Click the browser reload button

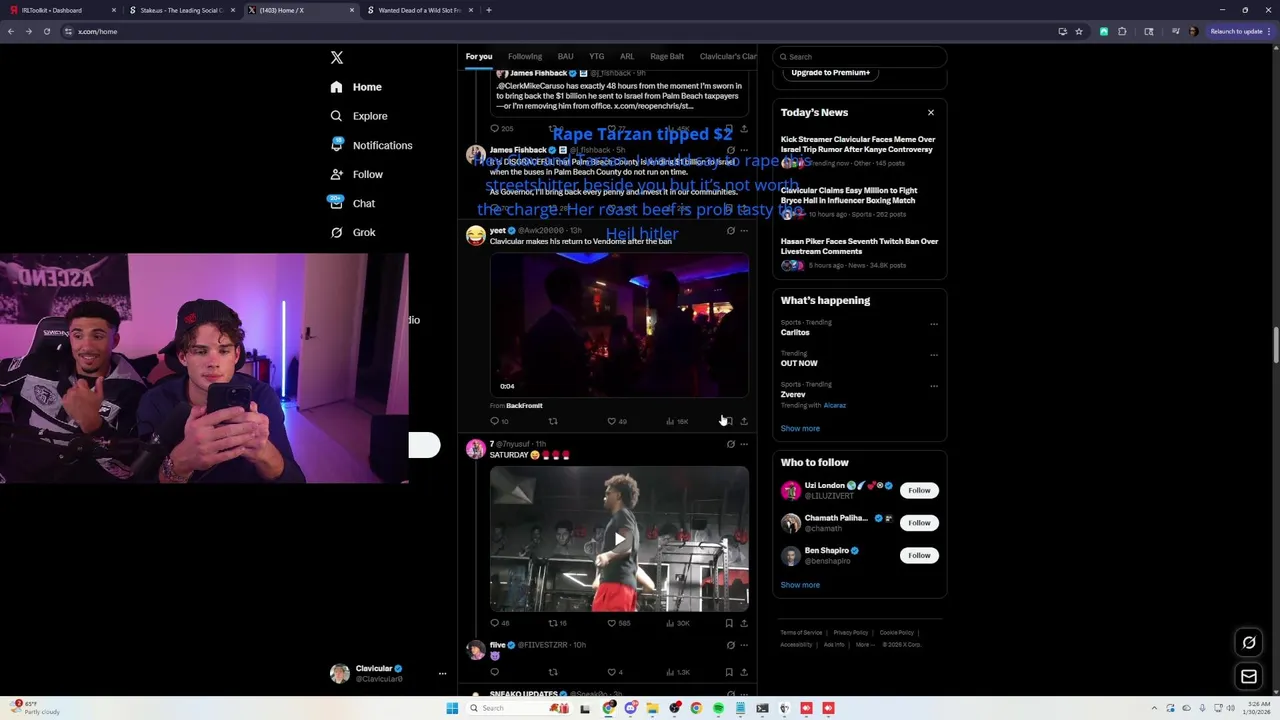[x=46, y=31]
